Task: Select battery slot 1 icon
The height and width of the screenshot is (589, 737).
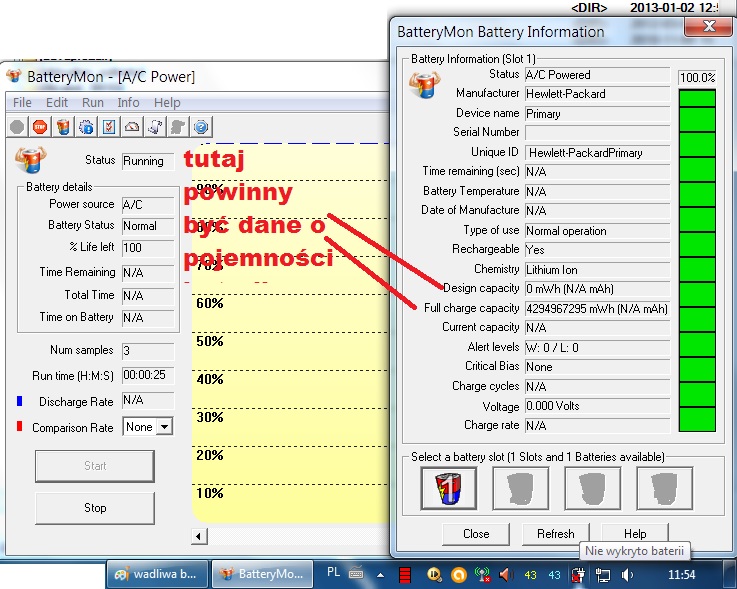Action: (449, 488)
